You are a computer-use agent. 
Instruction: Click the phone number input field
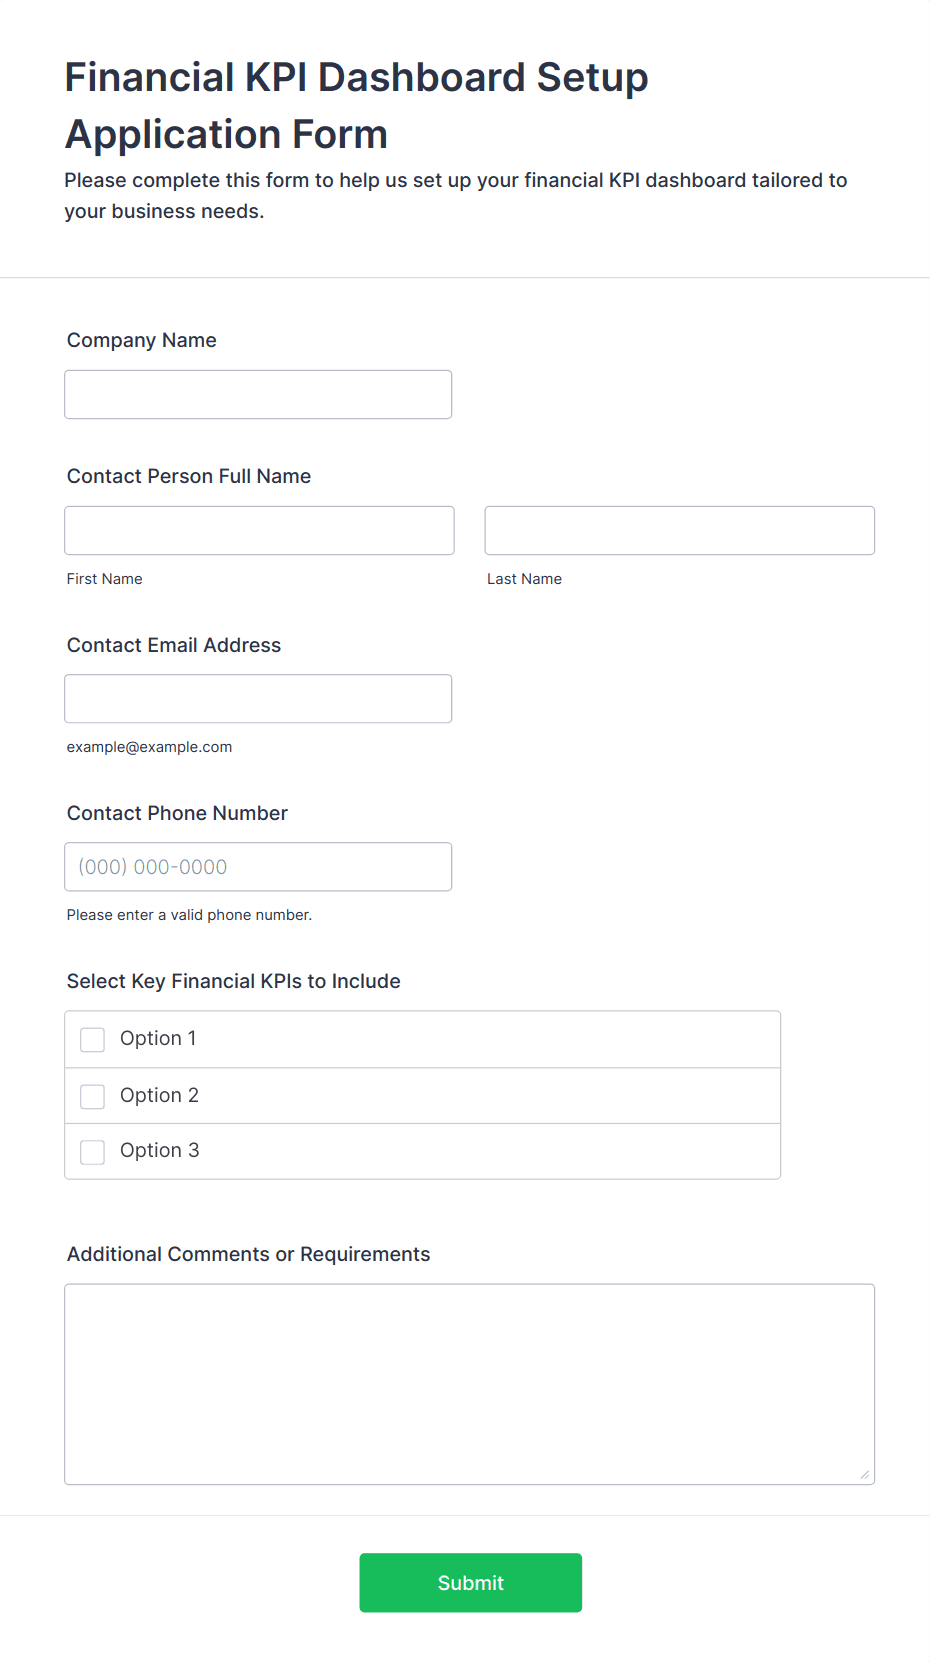(x=258, y=867)
